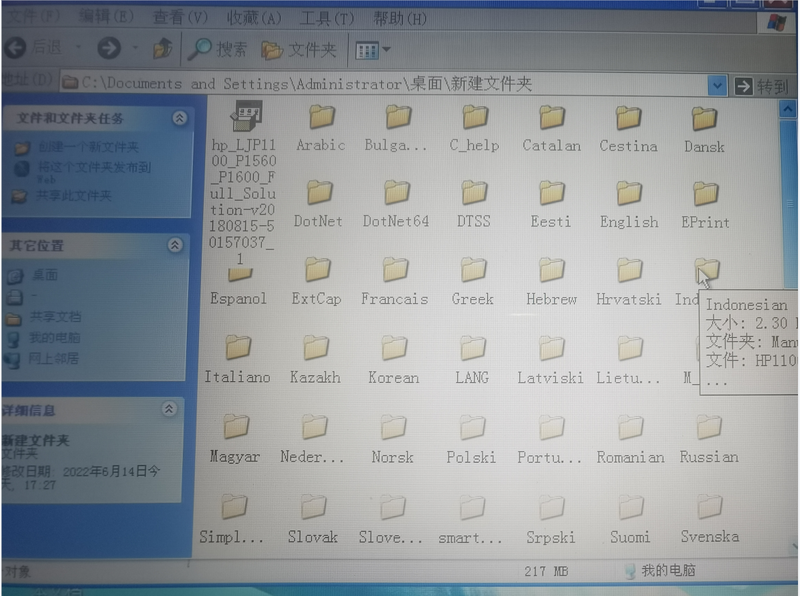Toggle the 文件夹 (Folders) pane button
The image size is (800, 596).
click(x=298, y=49)
